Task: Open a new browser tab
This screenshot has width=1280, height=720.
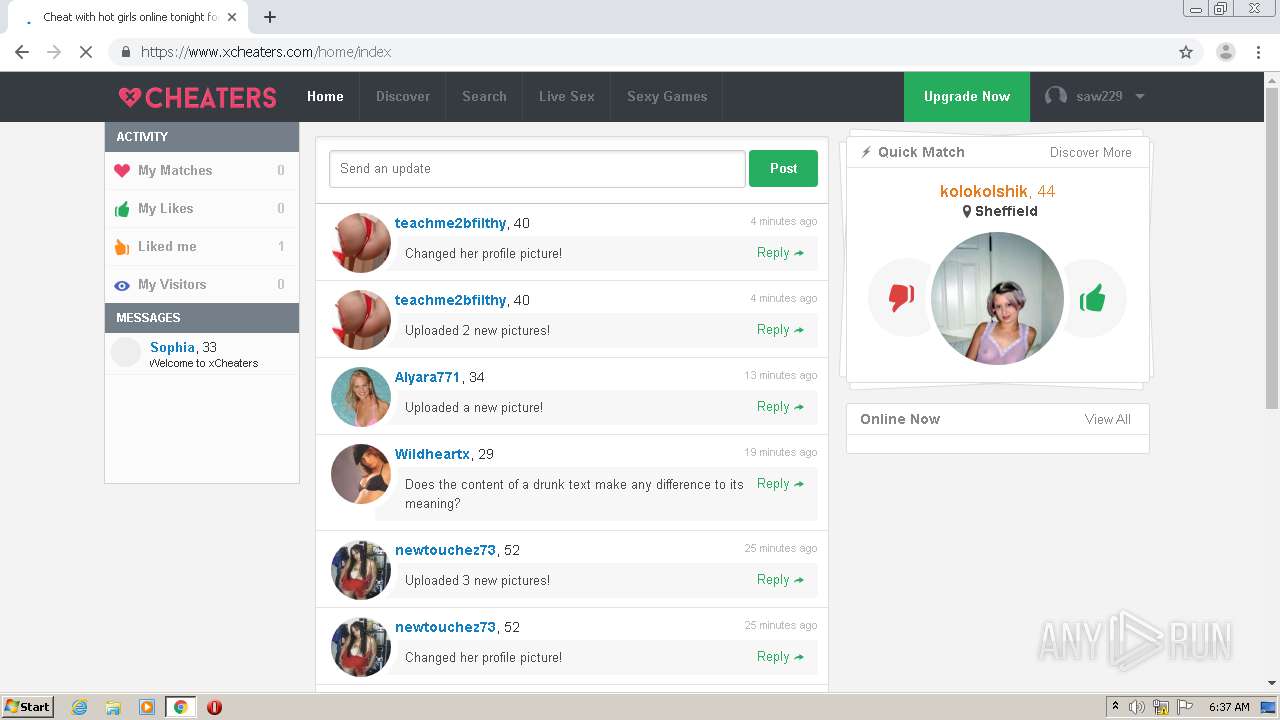Action: (x=270, y=17)
